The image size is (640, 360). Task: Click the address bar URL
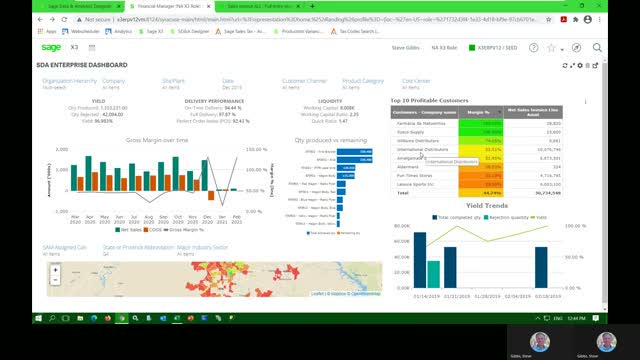pos(326,19)
